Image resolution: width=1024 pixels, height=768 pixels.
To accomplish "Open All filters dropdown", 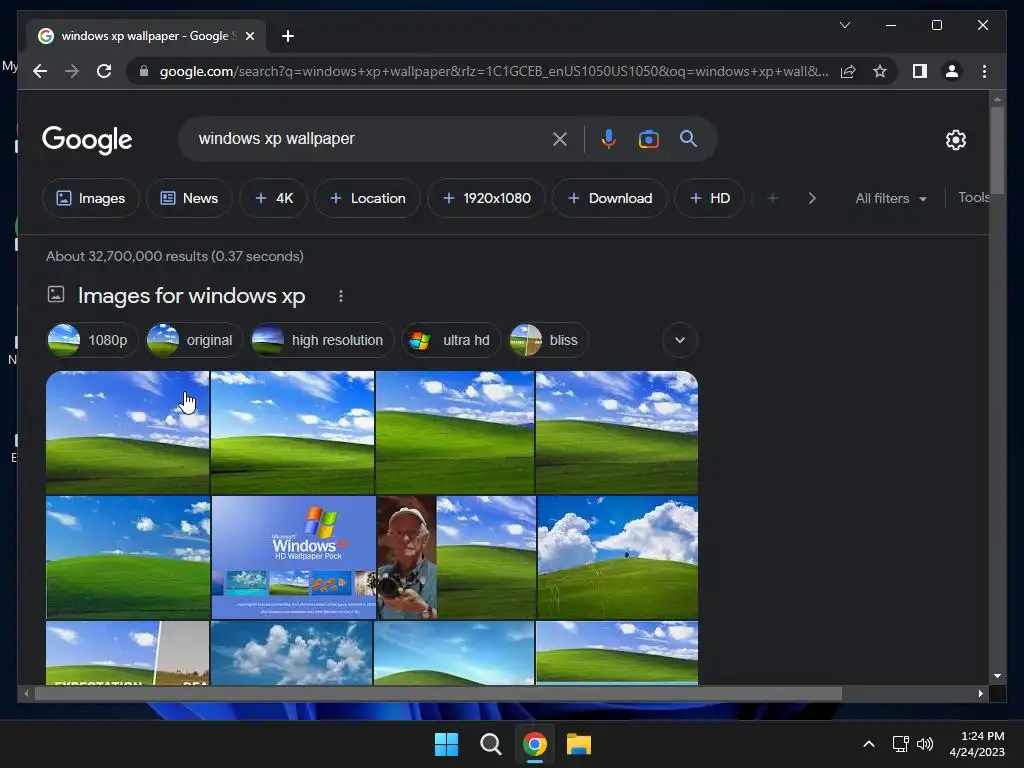I will 891,198.
